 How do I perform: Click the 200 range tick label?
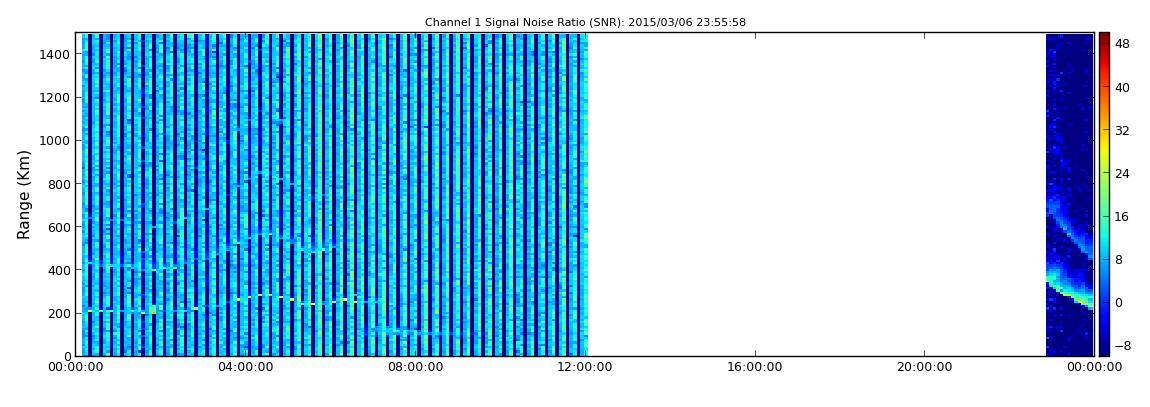pyautogui.click(x=58, y=314)
